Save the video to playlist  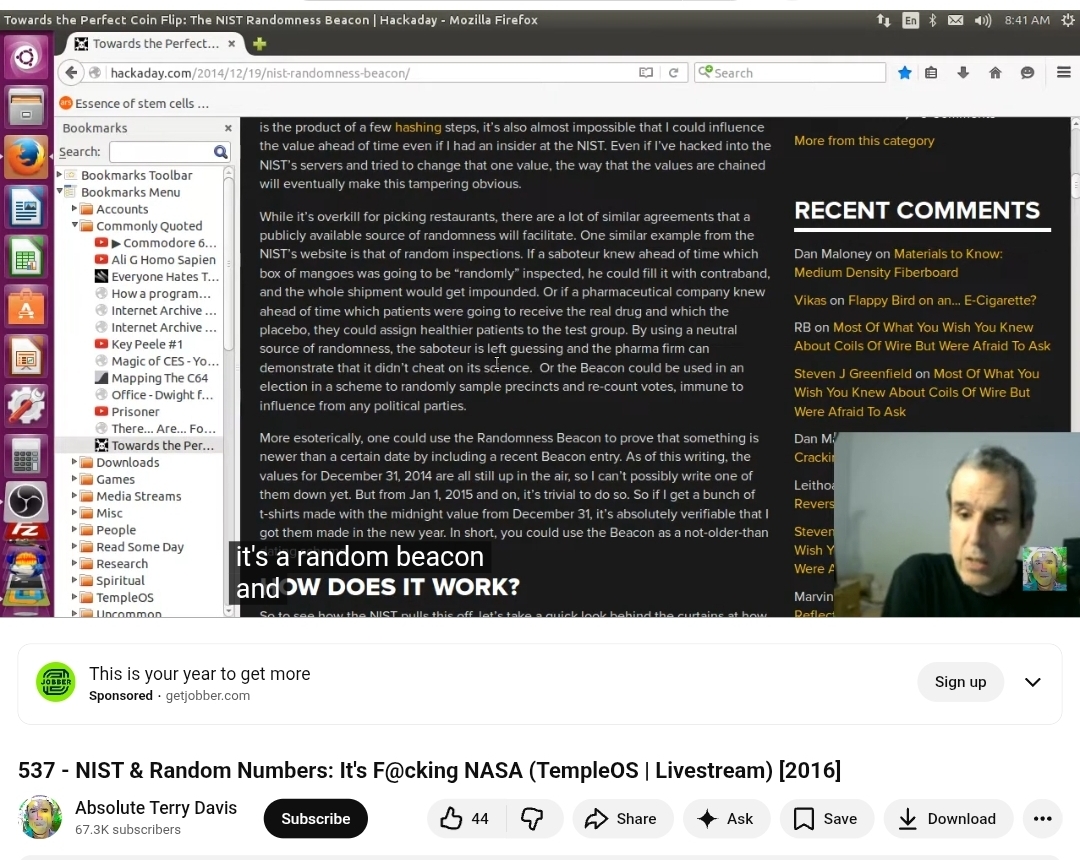(x=827, y=819)
